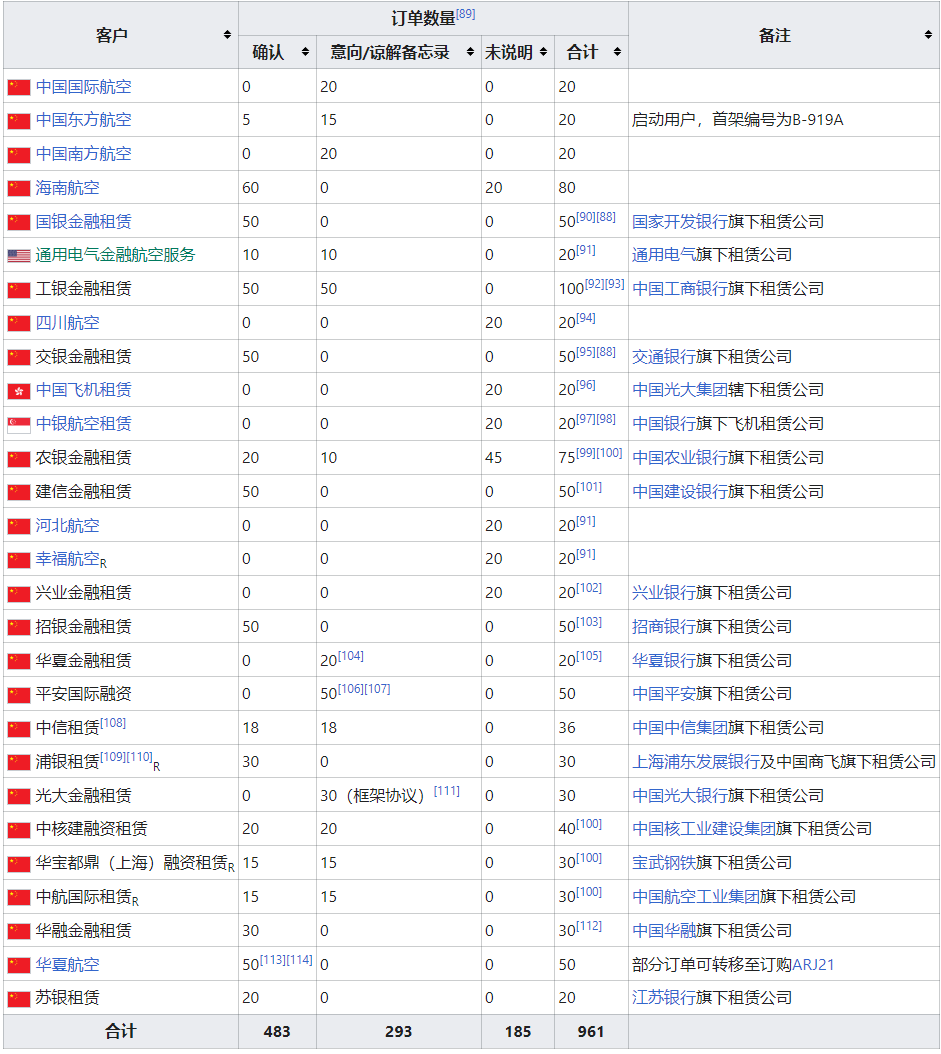This screenshot has height=1054, width=941.
Task: Follow the 通用电气 link in 备注 column
Action: coord(663,255)
